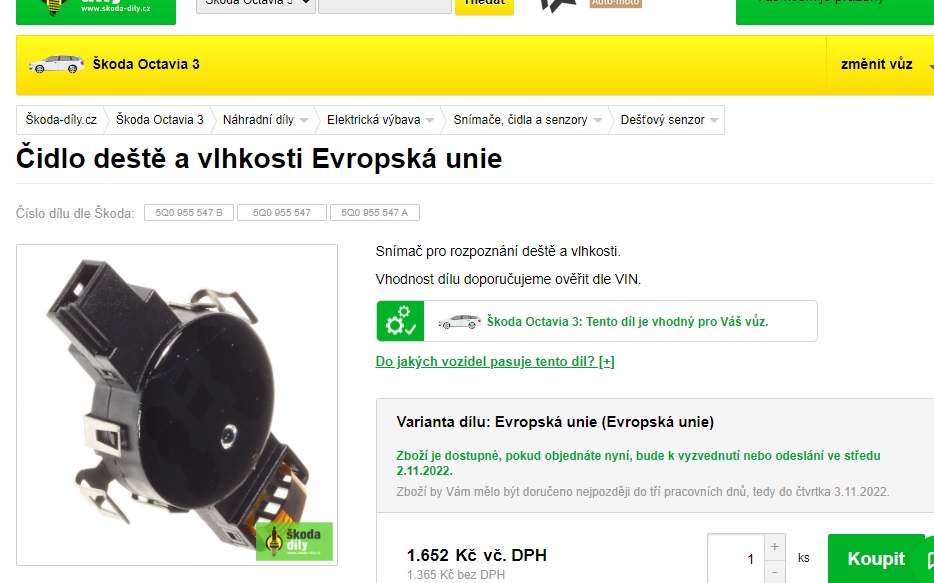Click the car icon next to Škoda Octavia 3 compatibility note
The width and height of the screenshot is (934, 583).
pos(457,320)
